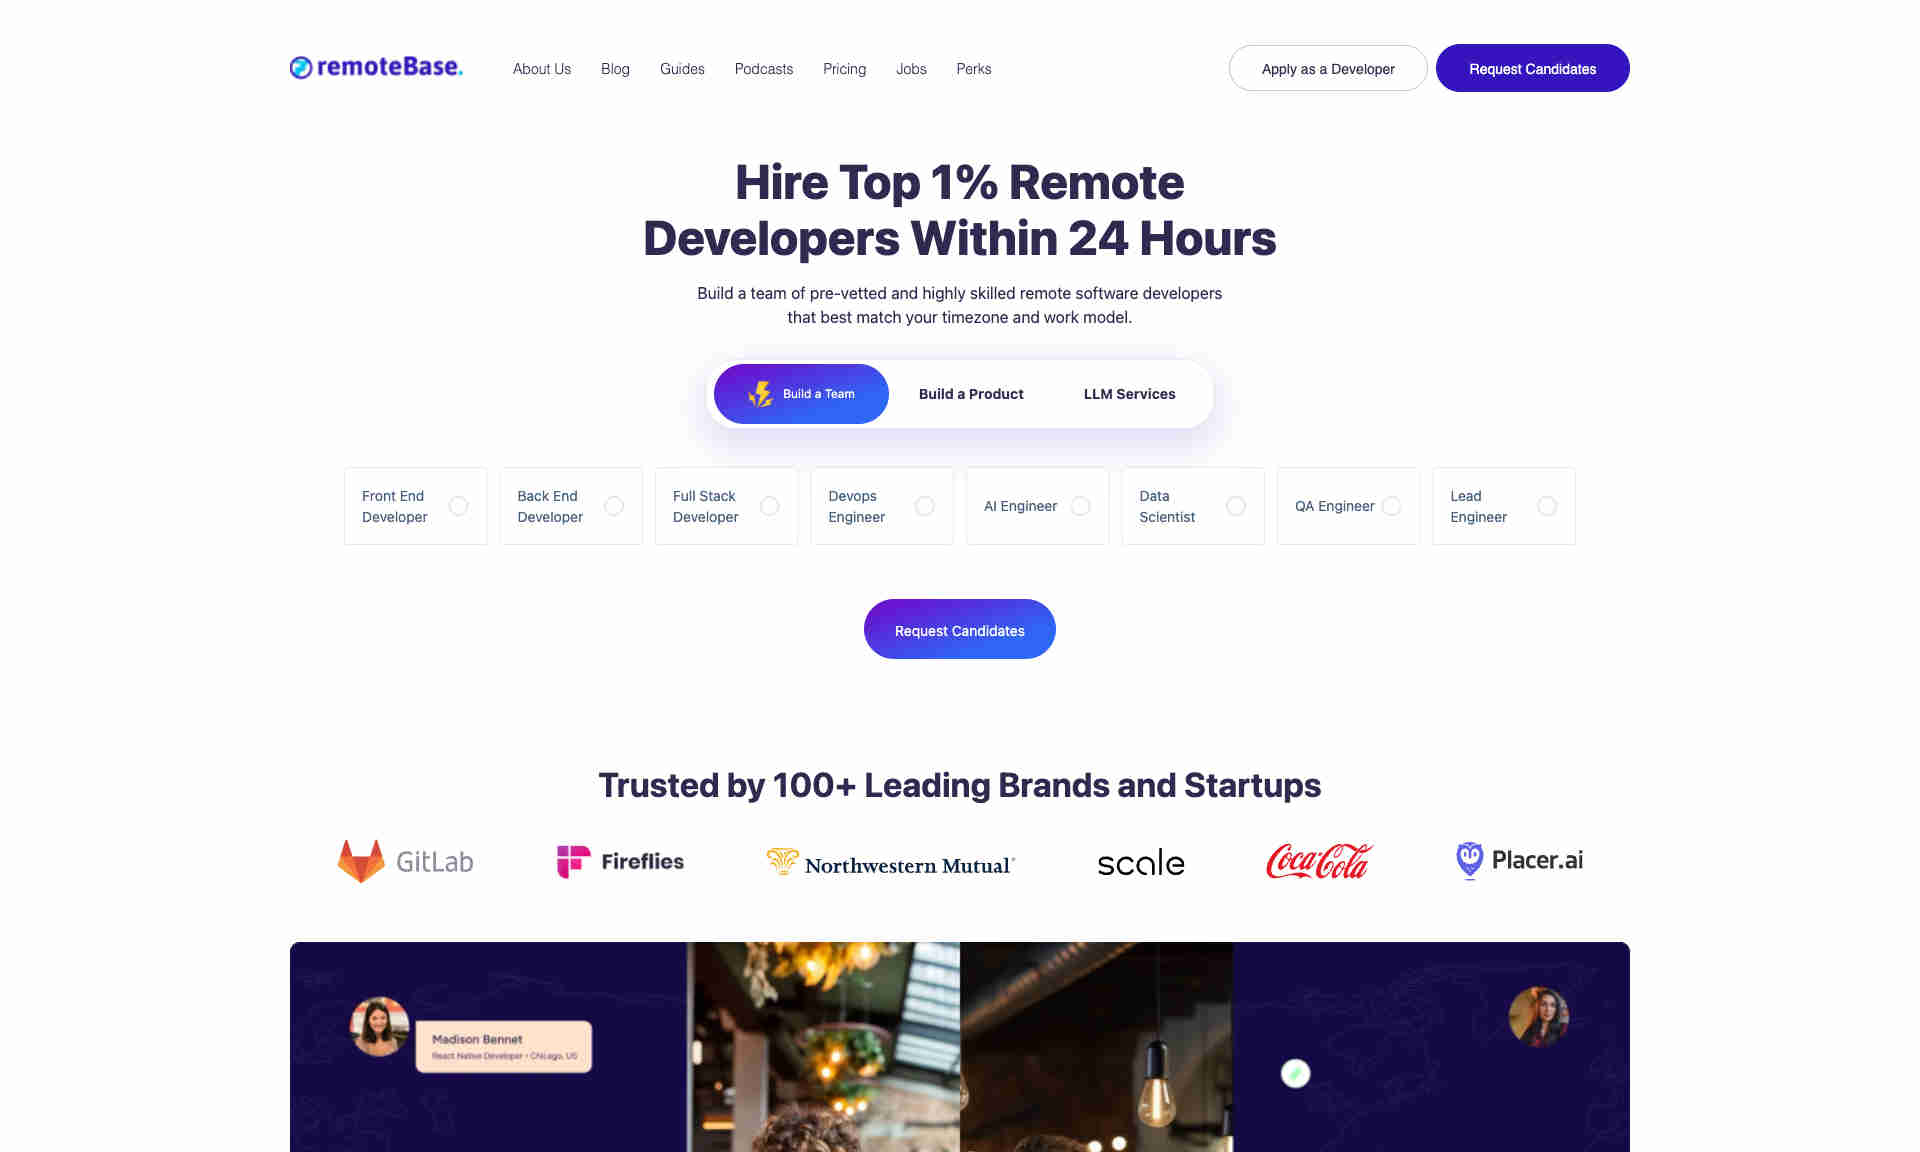Viewport: 1920px width, 1152px height.
Task: Click the Coca-Cola brand logo icon
Action: (x=1317, y=860)
